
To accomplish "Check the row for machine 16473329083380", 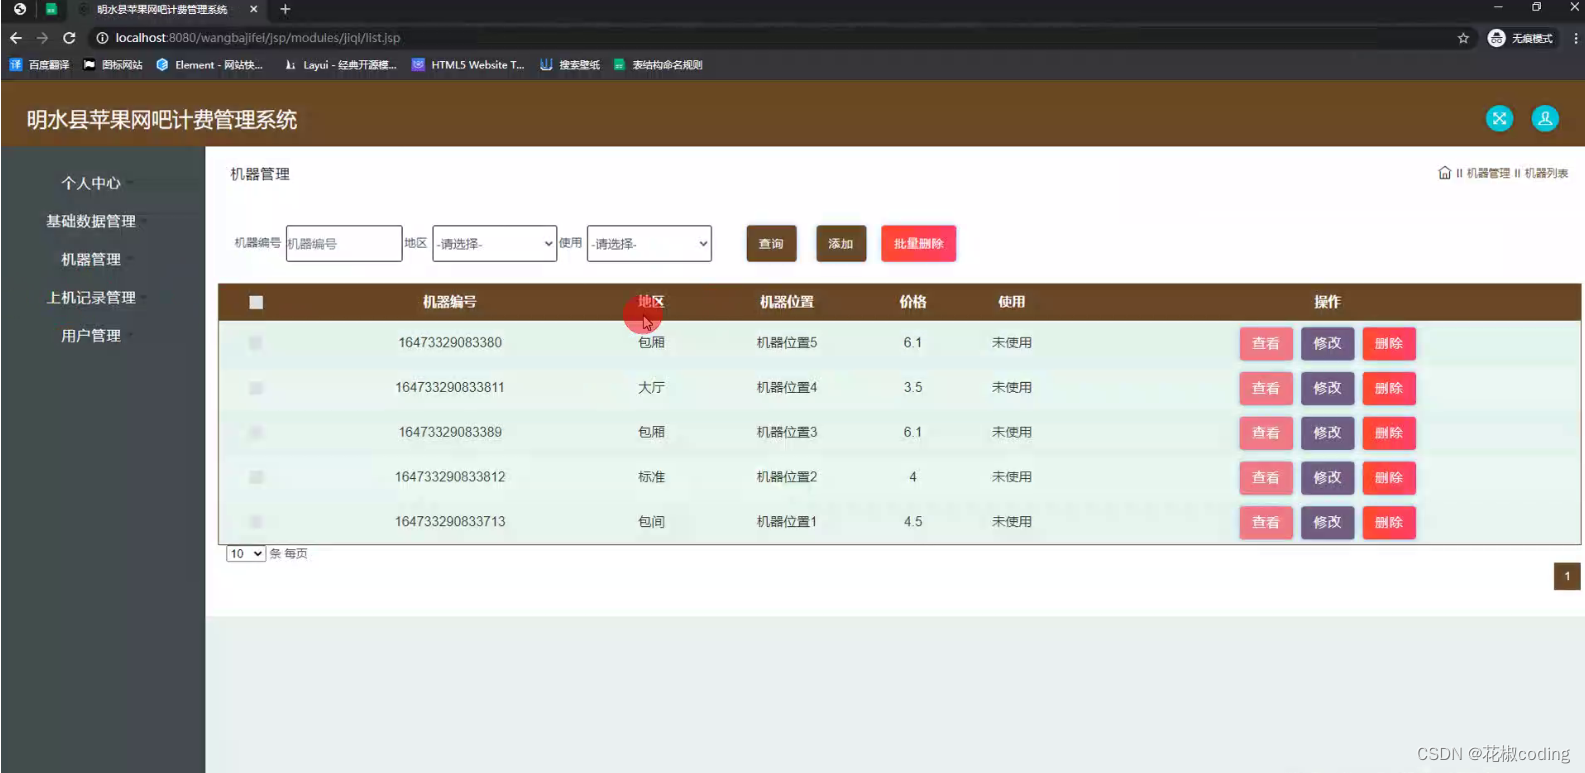I will (256, 343).
